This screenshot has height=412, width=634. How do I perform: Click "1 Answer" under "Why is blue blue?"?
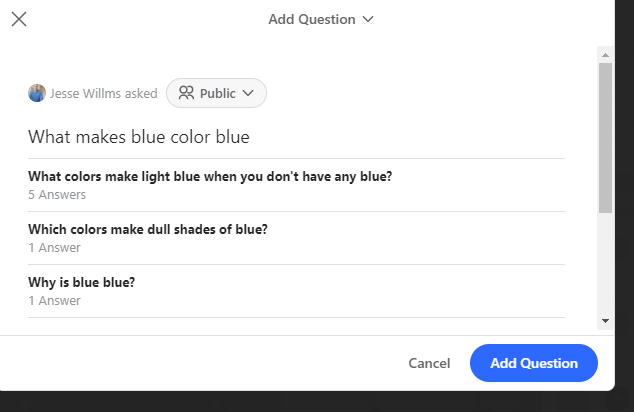tap(54, 301)
